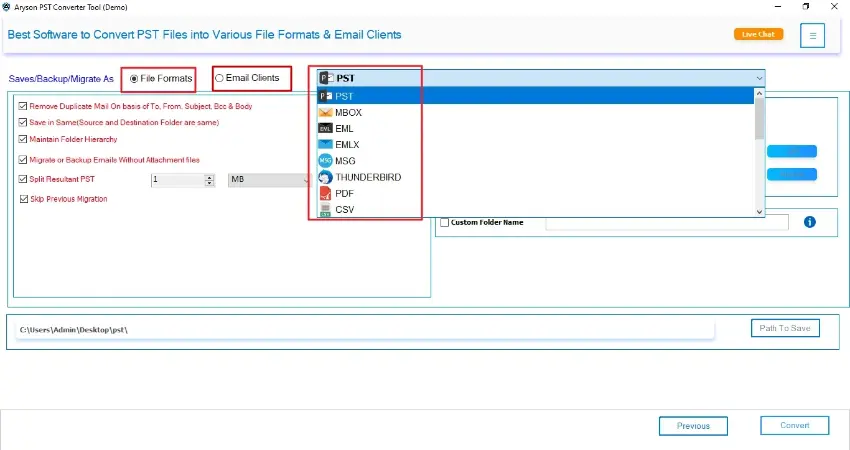850x450 pixels.
Task: Click the Live Chat button
Action: pos(758,34)
